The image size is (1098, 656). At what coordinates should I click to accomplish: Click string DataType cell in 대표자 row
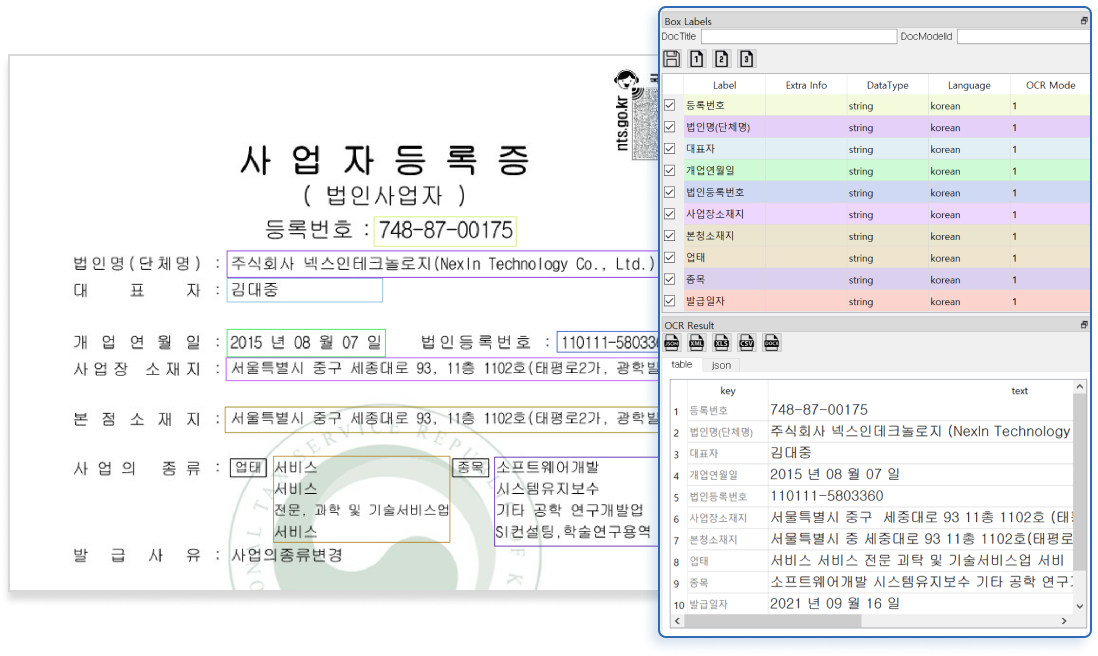[x=887, y=149]
